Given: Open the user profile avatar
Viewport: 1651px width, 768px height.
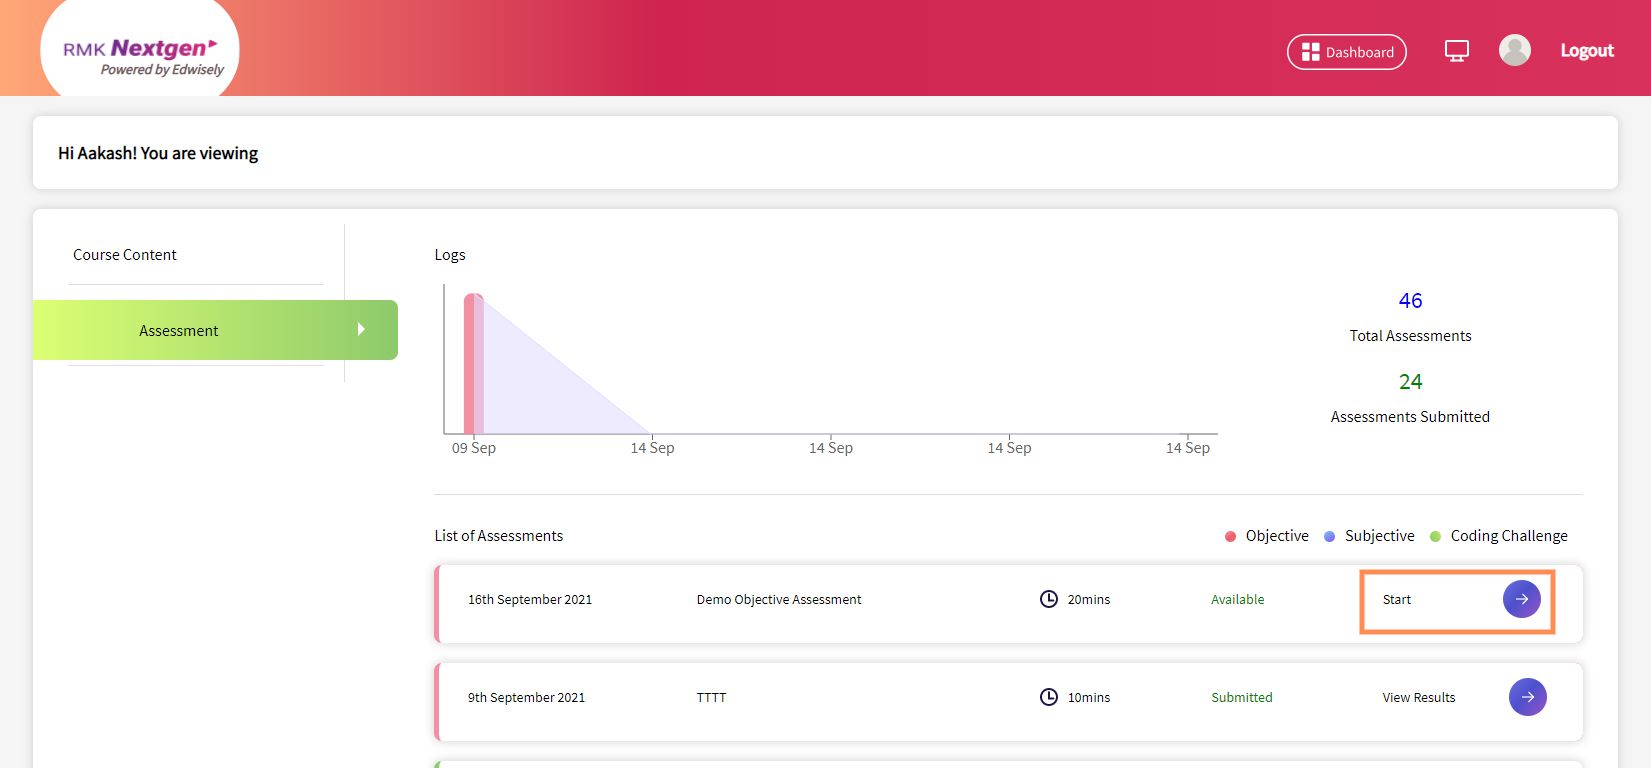Looking at the screenshot, I should click(x=1514, y=50).
